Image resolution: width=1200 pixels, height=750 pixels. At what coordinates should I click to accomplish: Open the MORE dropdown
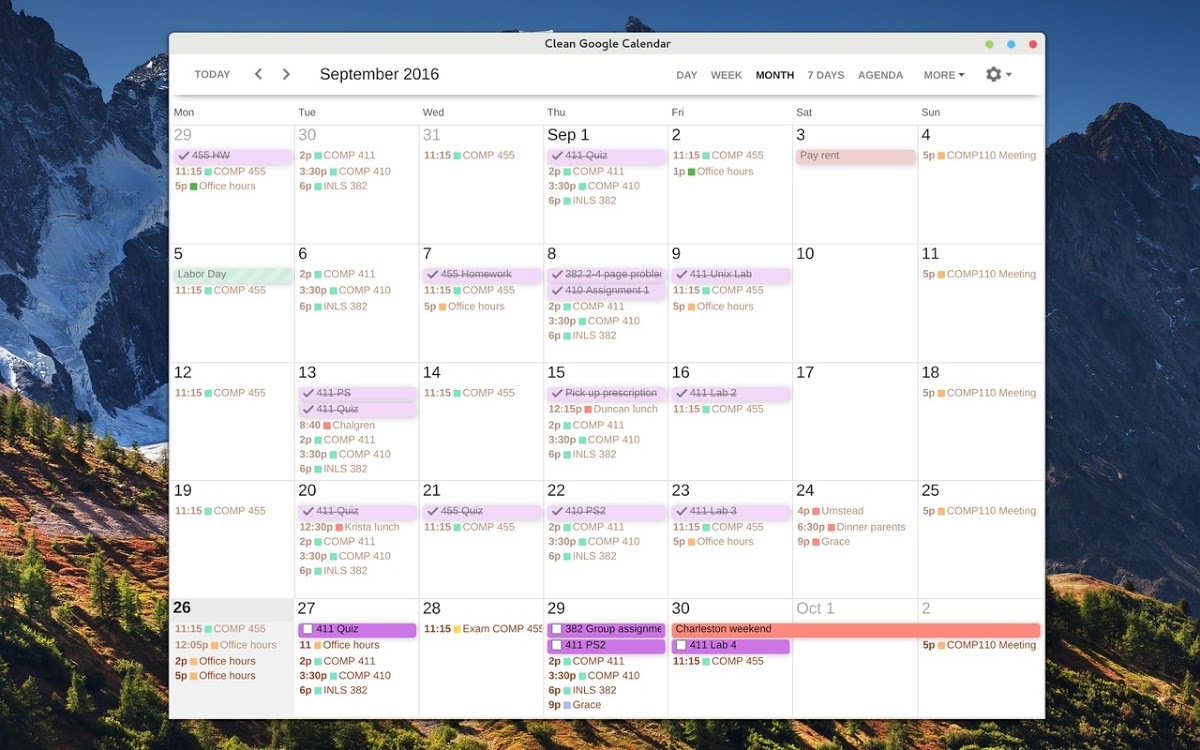(940, 74)
